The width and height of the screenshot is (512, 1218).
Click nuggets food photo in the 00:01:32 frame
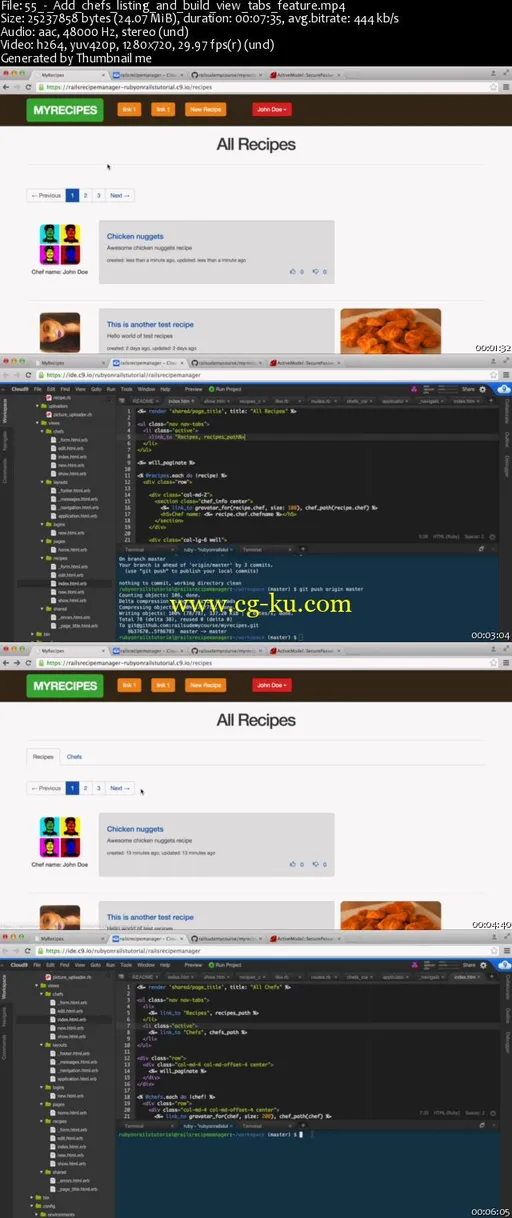tap(390, 331)
